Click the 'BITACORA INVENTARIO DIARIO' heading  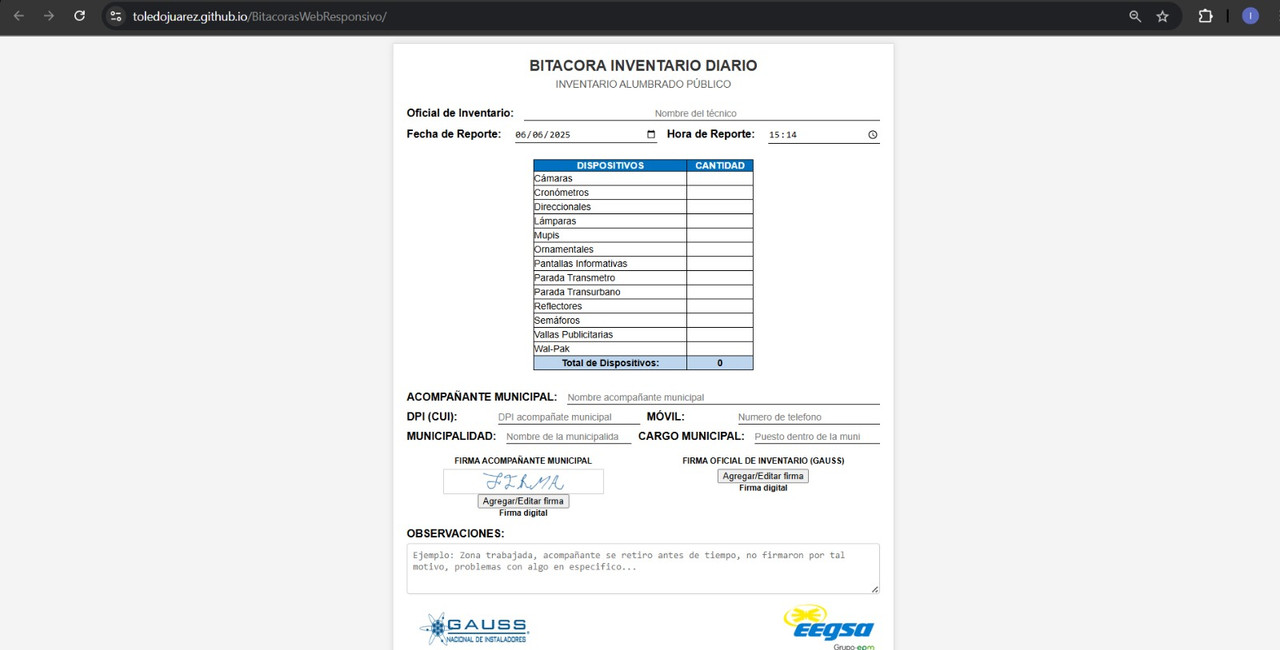click(643, 66)
